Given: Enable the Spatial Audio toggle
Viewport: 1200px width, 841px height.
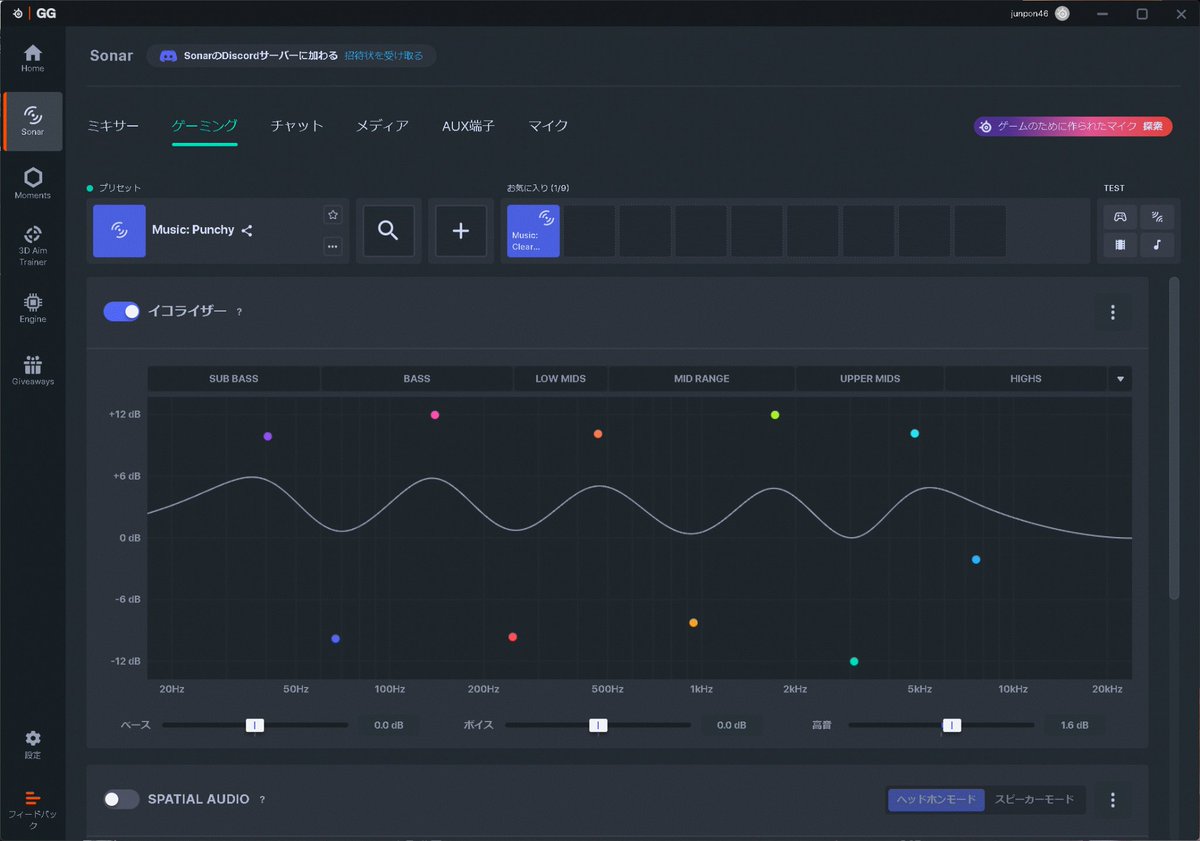Looking at the screenshot, I should click(122, 799).
